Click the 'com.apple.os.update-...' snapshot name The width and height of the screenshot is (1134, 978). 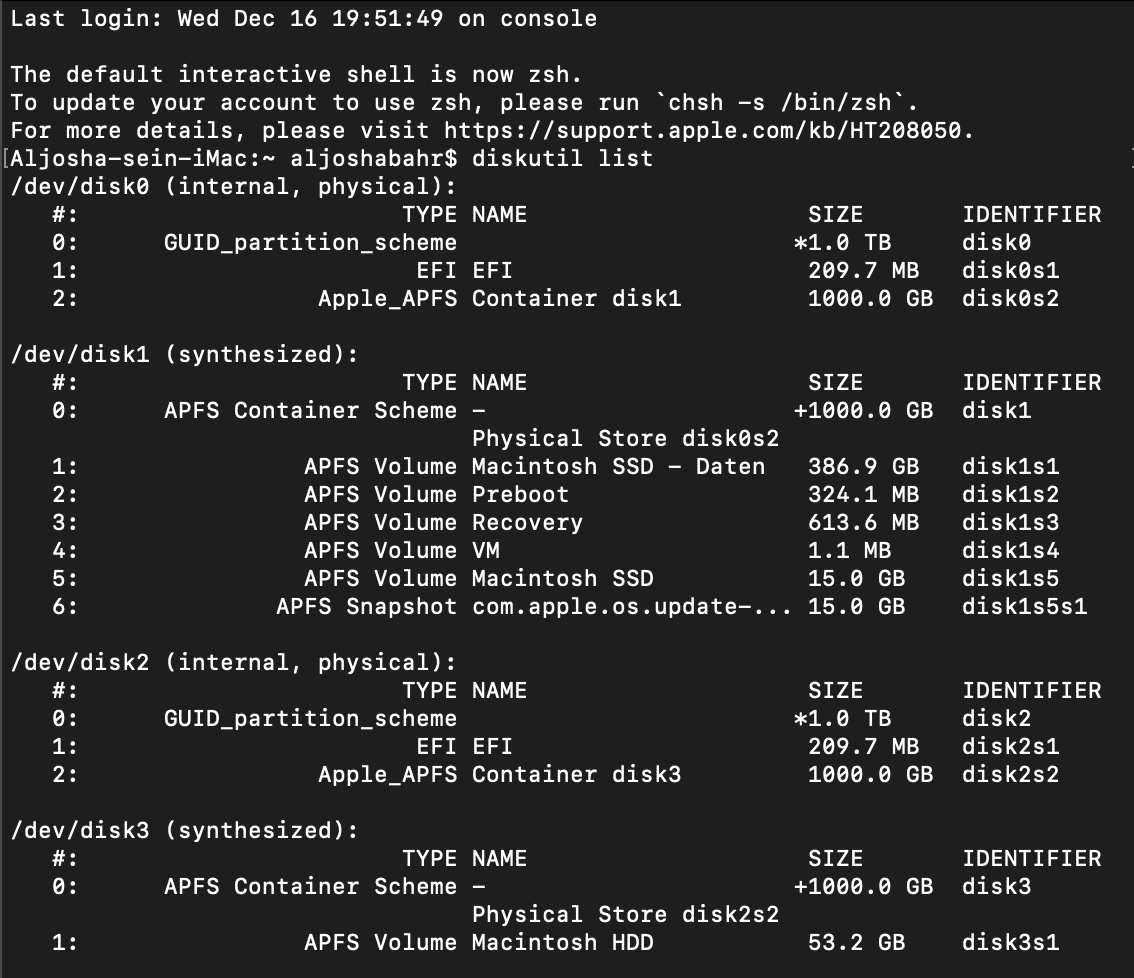pos(631,606)
